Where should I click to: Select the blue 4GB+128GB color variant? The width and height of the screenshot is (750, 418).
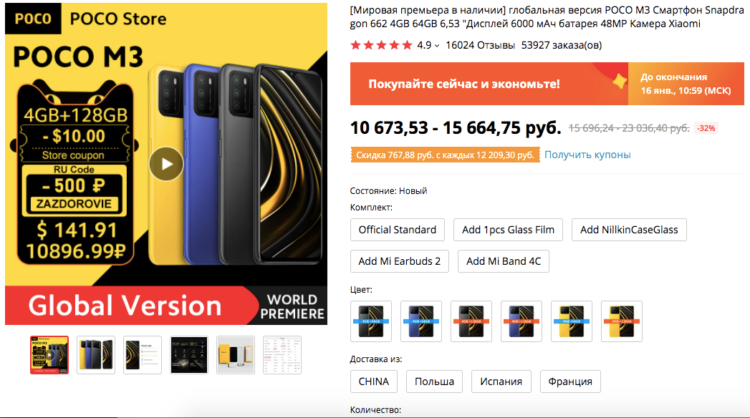pos(521,321)
